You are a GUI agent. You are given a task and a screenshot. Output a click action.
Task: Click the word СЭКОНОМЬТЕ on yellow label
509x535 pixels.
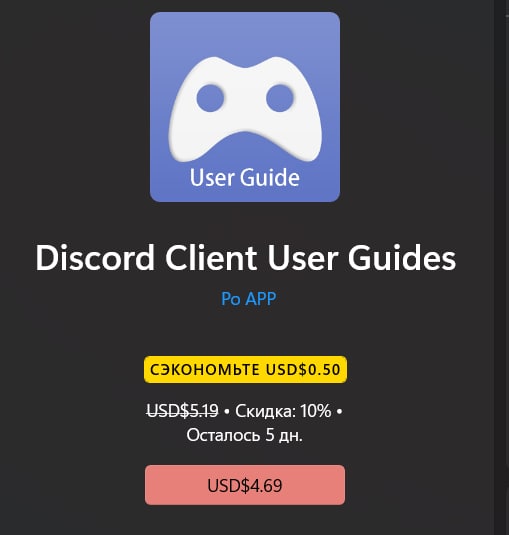click(205, 370)
